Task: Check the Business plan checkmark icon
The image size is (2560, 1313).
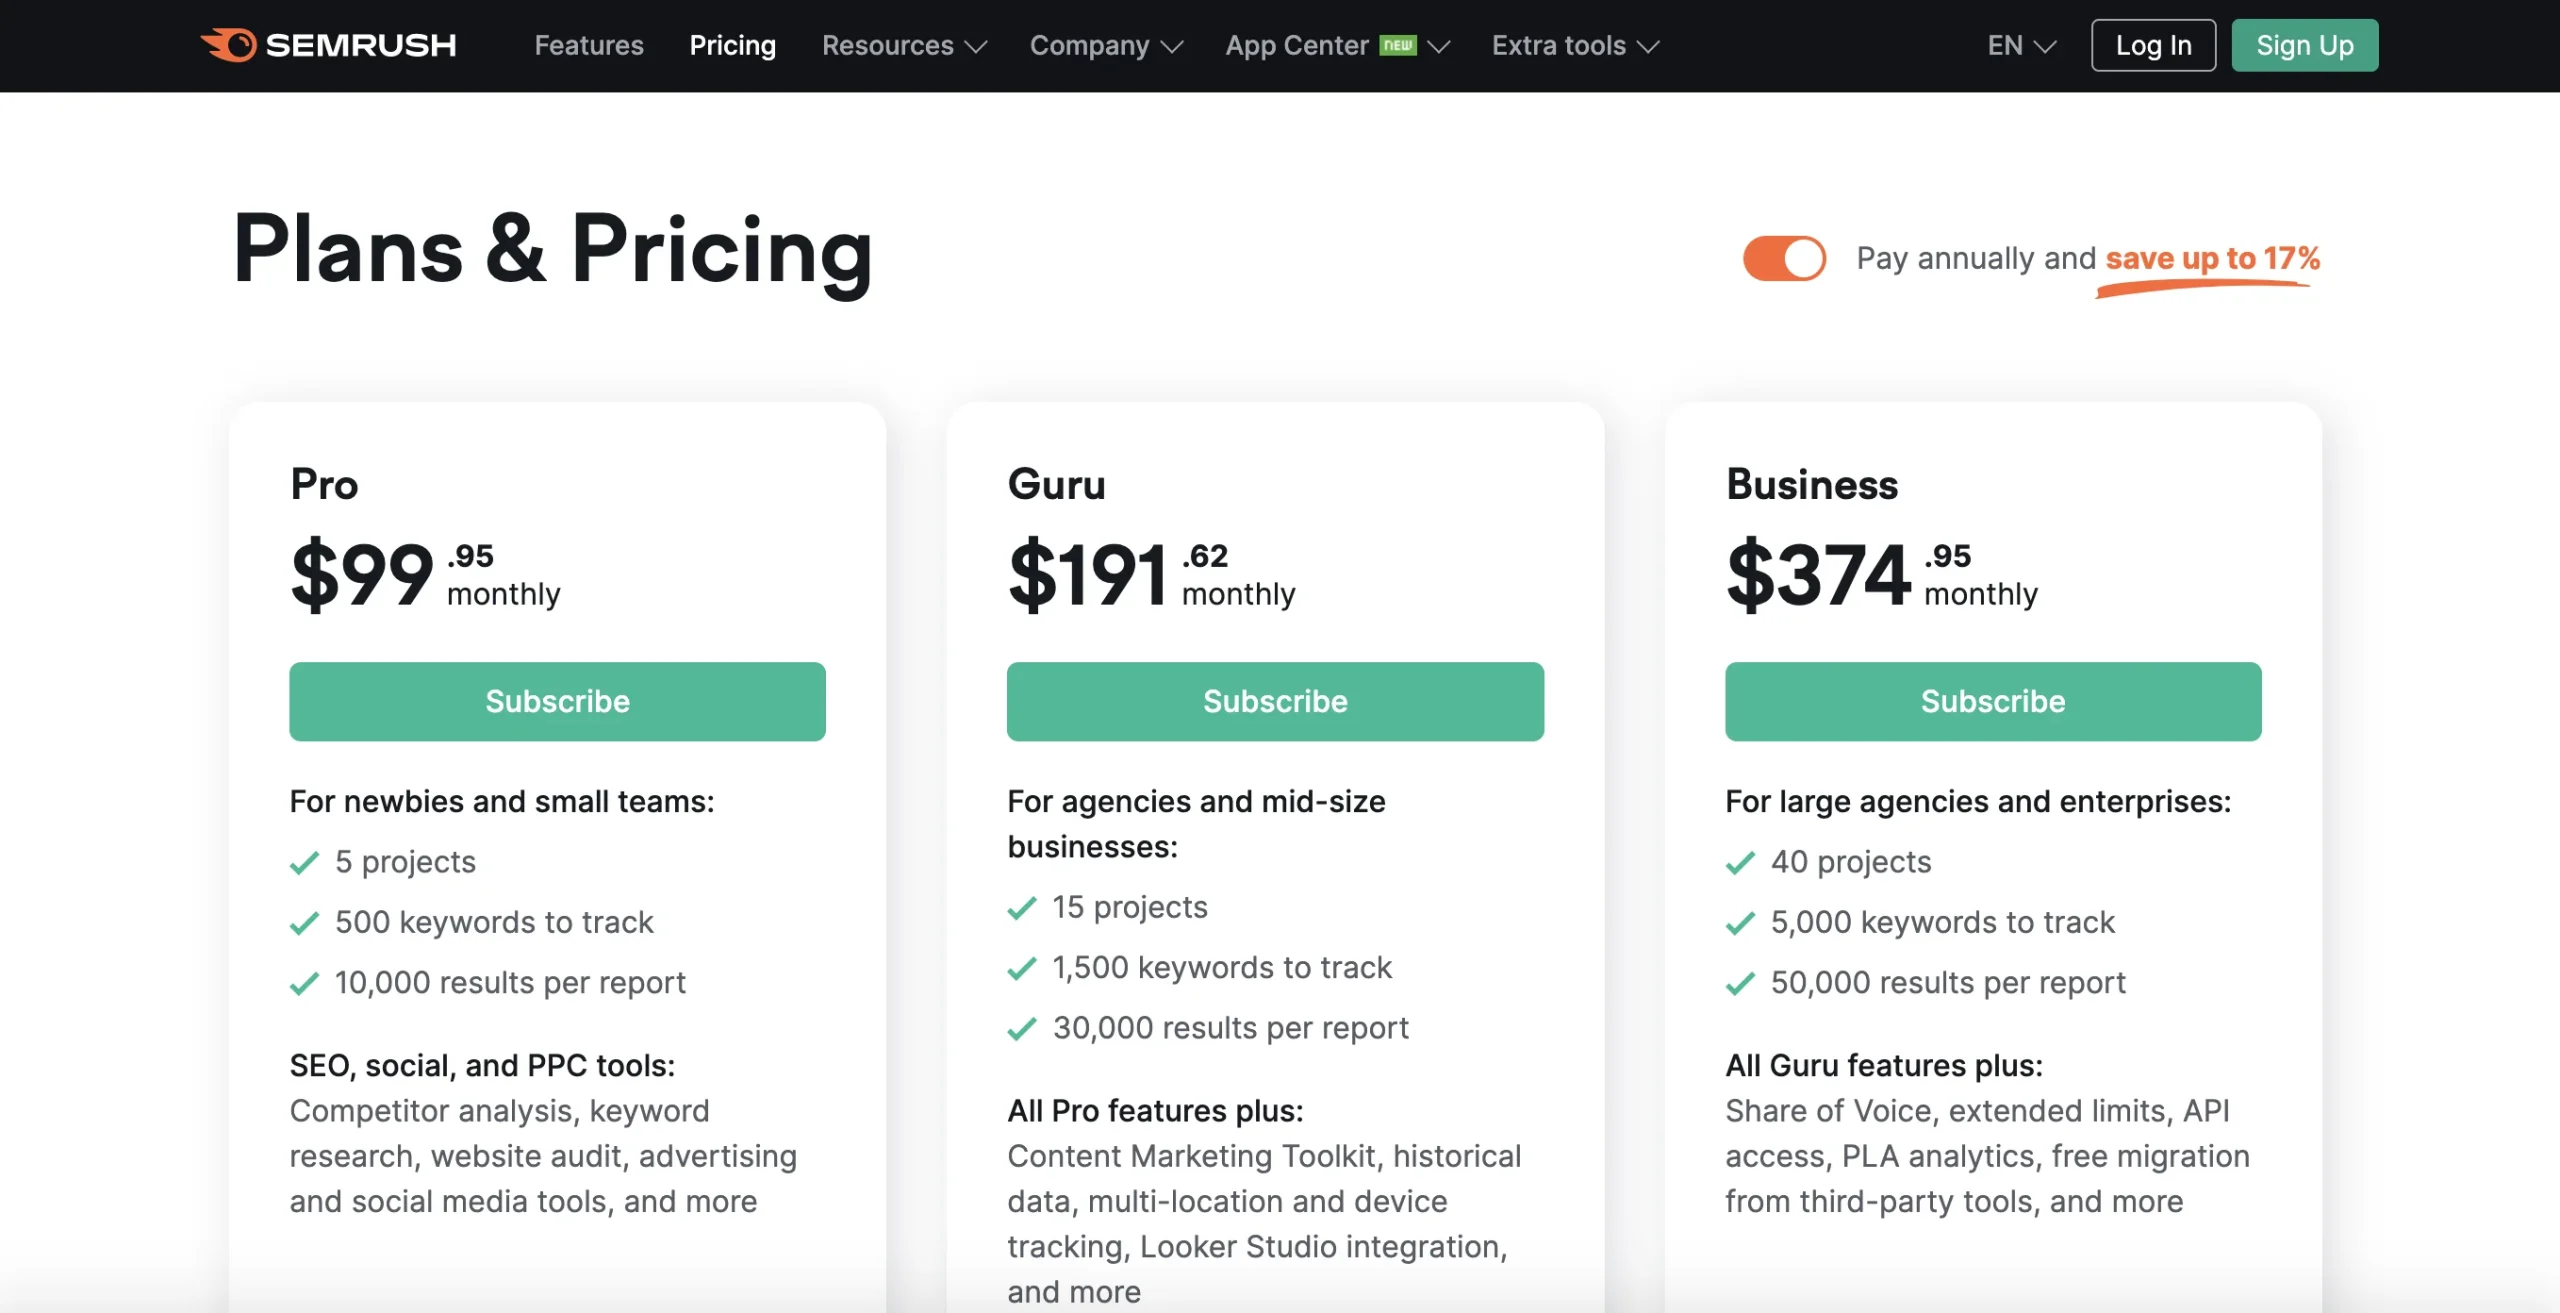Action: click(x=1740, y=861)
